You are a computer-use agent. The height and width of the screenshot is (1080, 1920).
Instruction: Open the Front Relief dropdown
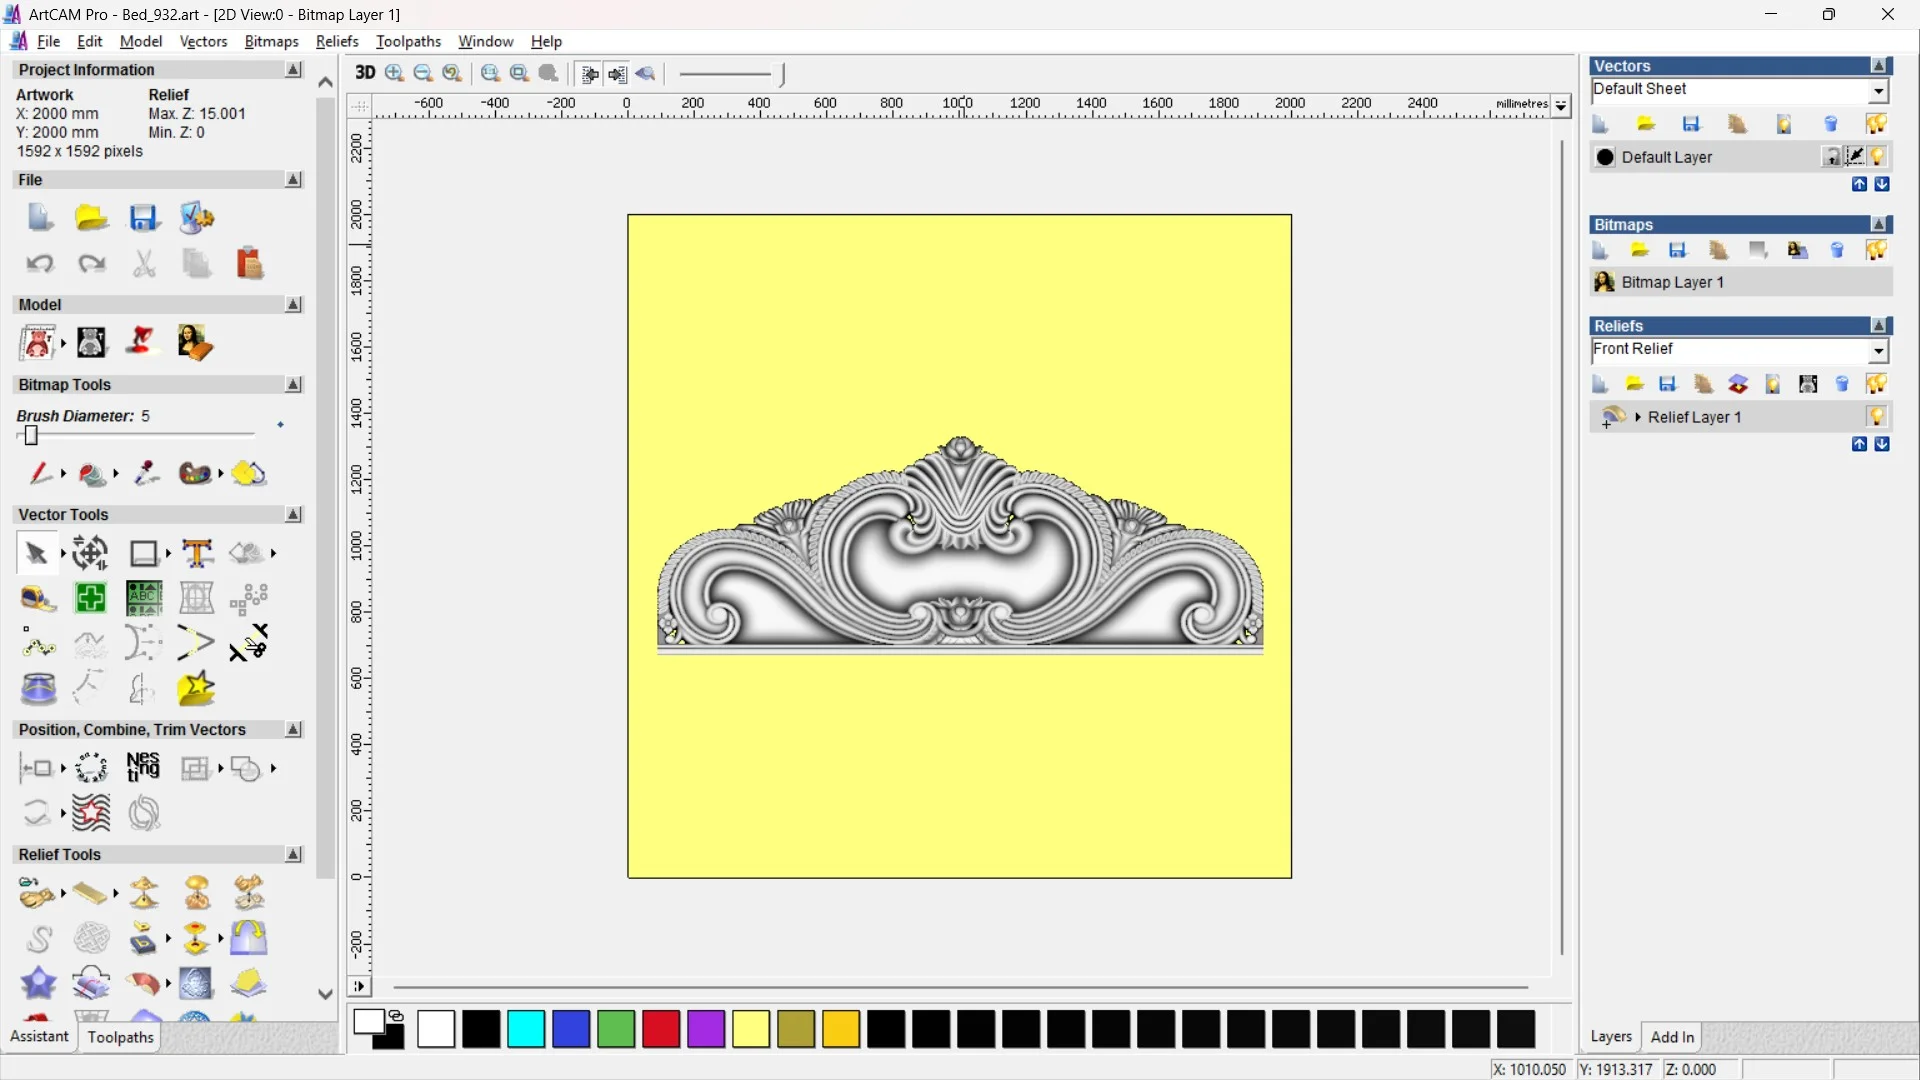pos(1878,351)
